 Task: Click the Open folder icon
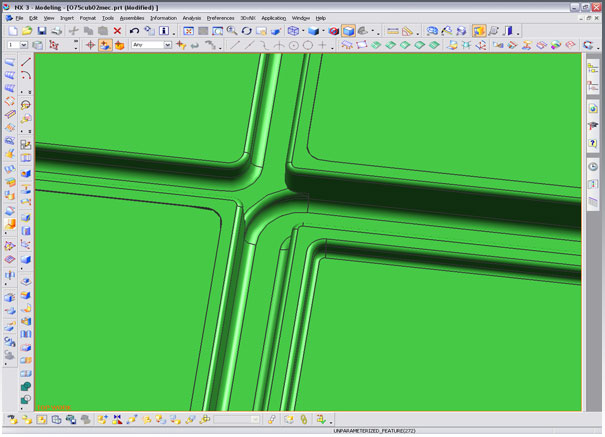click(x=27, y=31)
